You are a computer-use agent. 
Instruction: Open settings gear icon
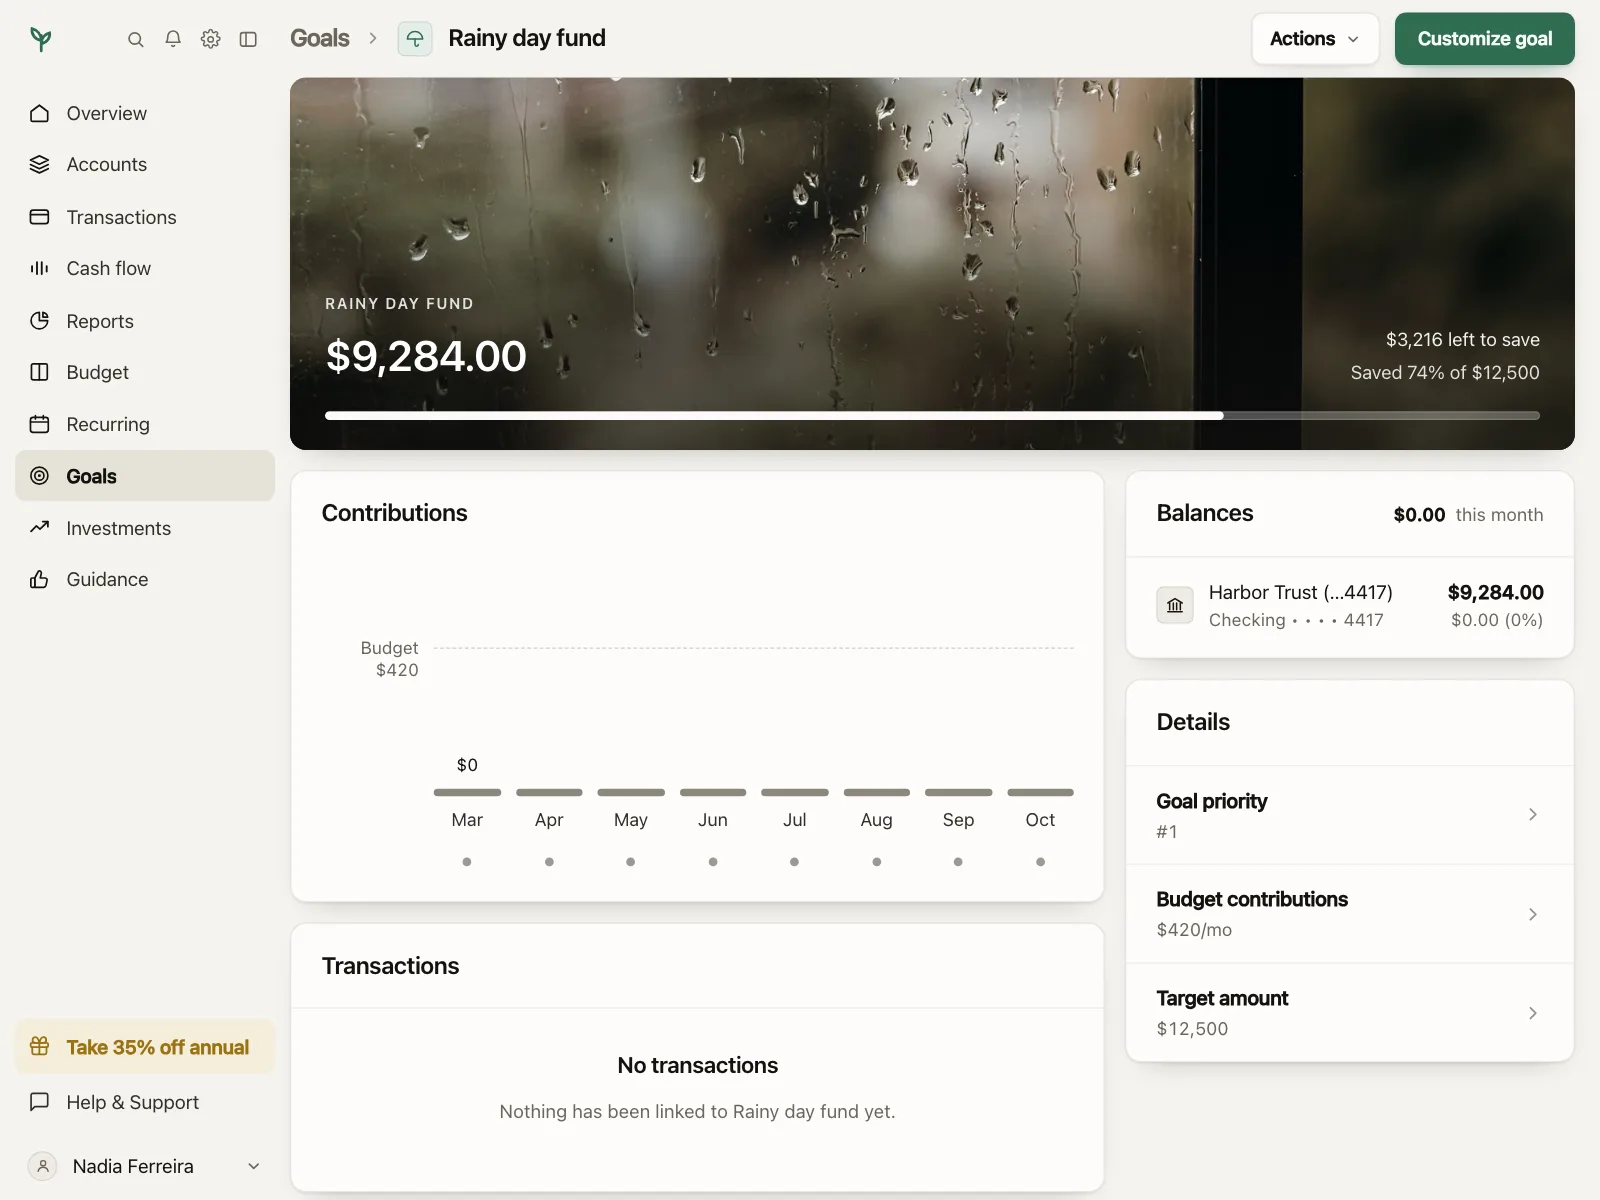click(x=210, y=39)
